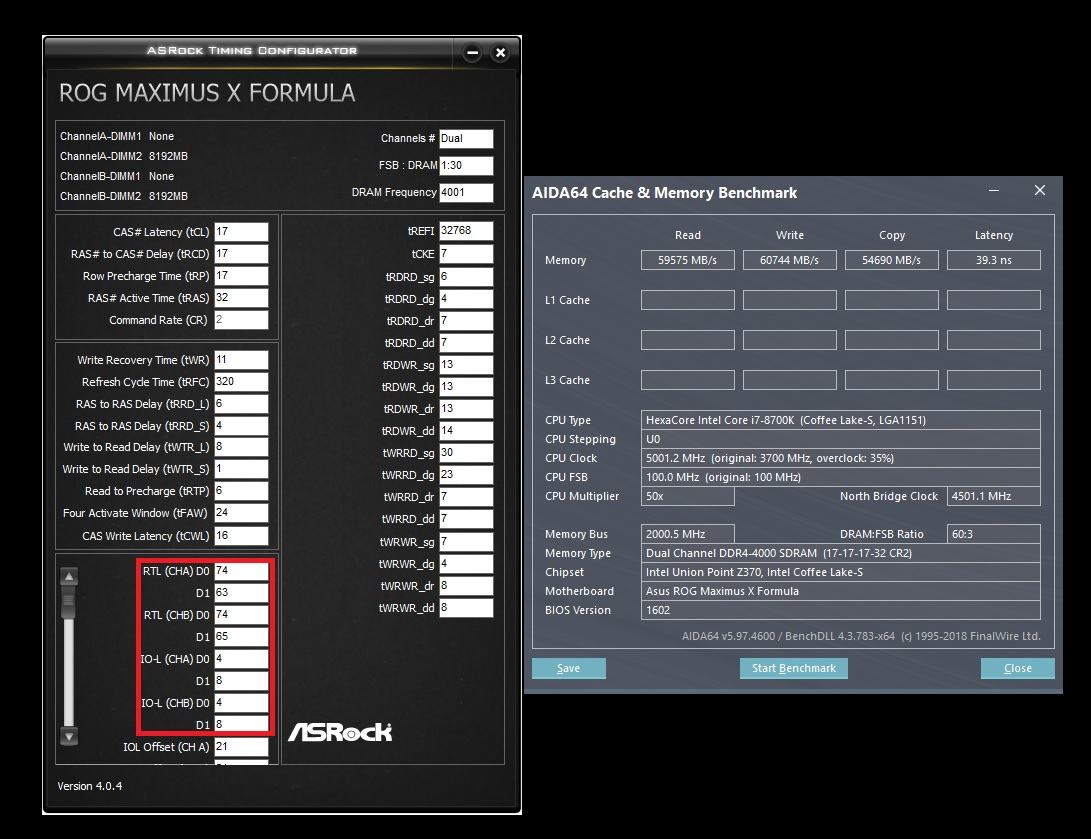1091x839 pixels.
Task: Click the RAS# Active Time (tRAS) field
Action: click(241, 298)
